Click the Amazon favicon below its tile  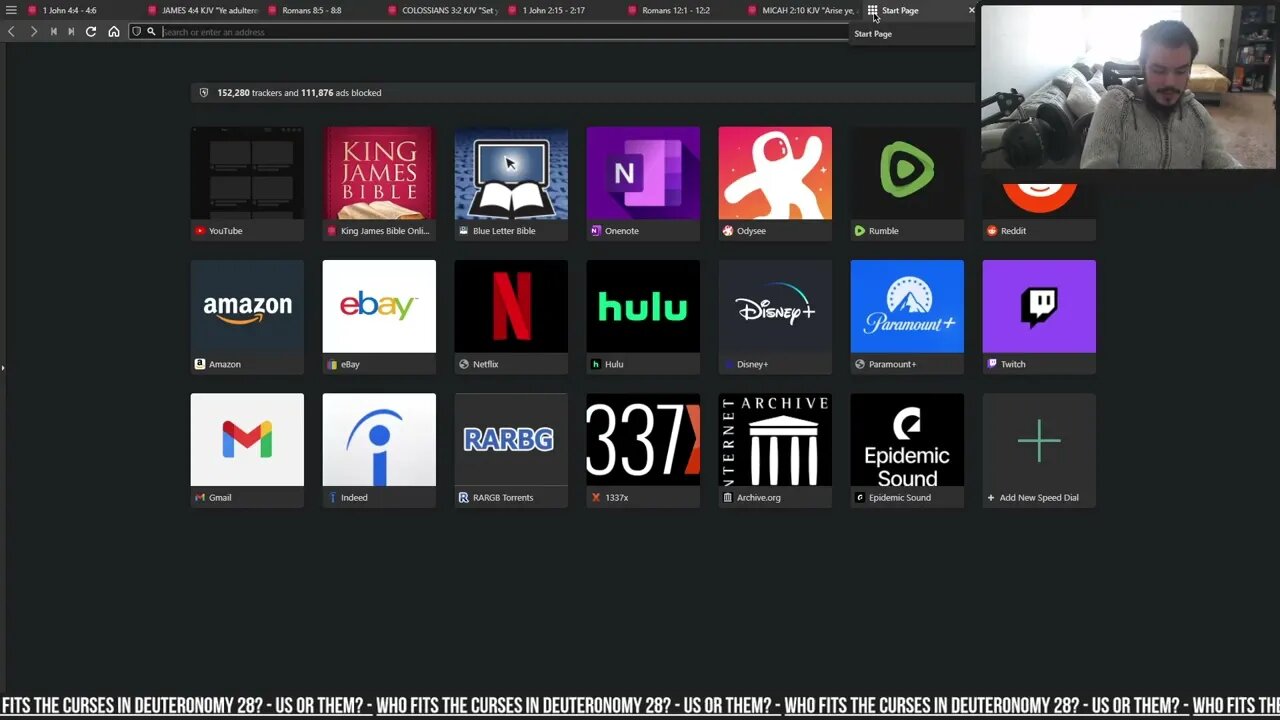click(200, 364)
